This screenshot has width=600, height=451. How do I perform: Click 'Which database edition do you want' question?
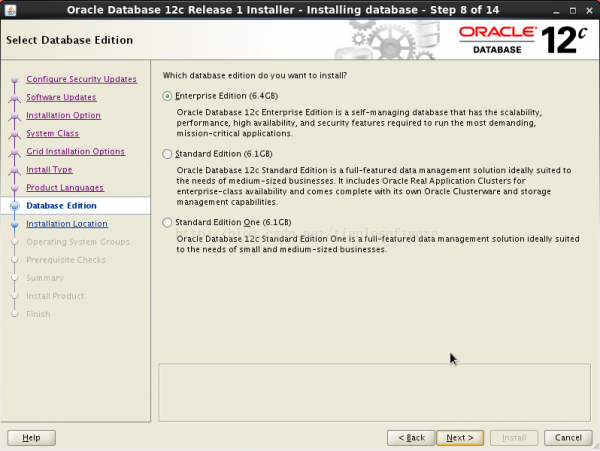point(255,75)
